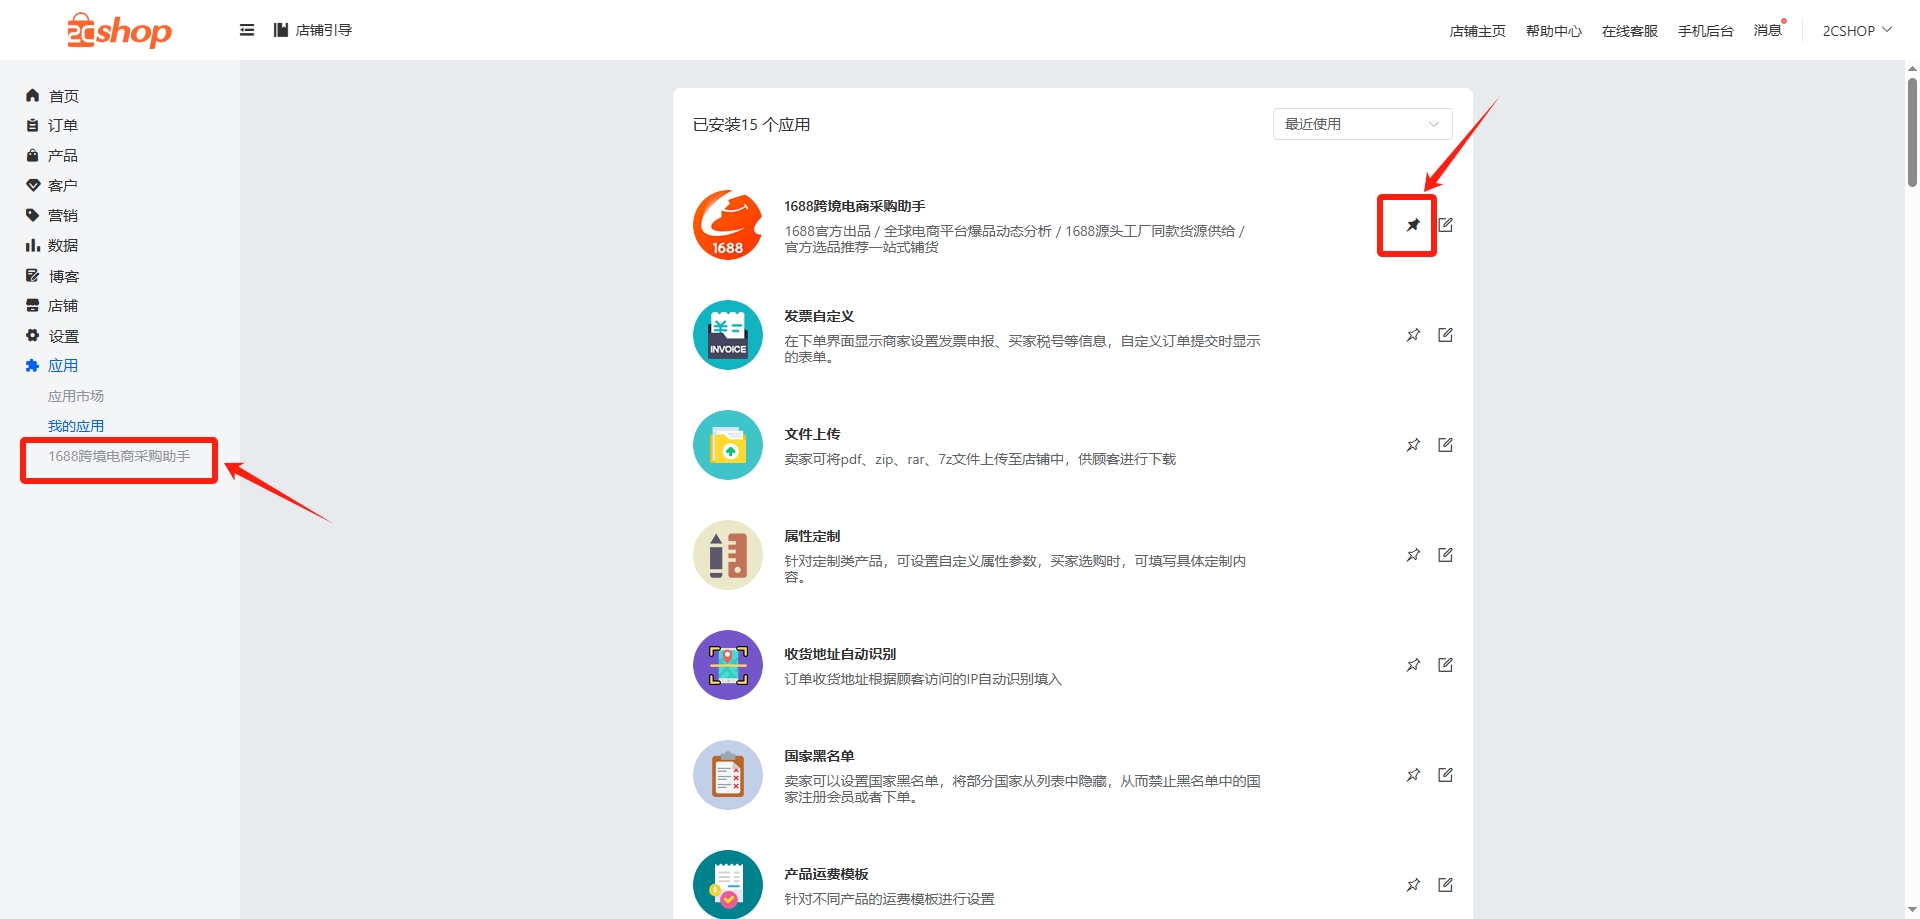Open the 属性定制 app title
This screenshot has width=1920, height=919.
(x=812, y=536)
